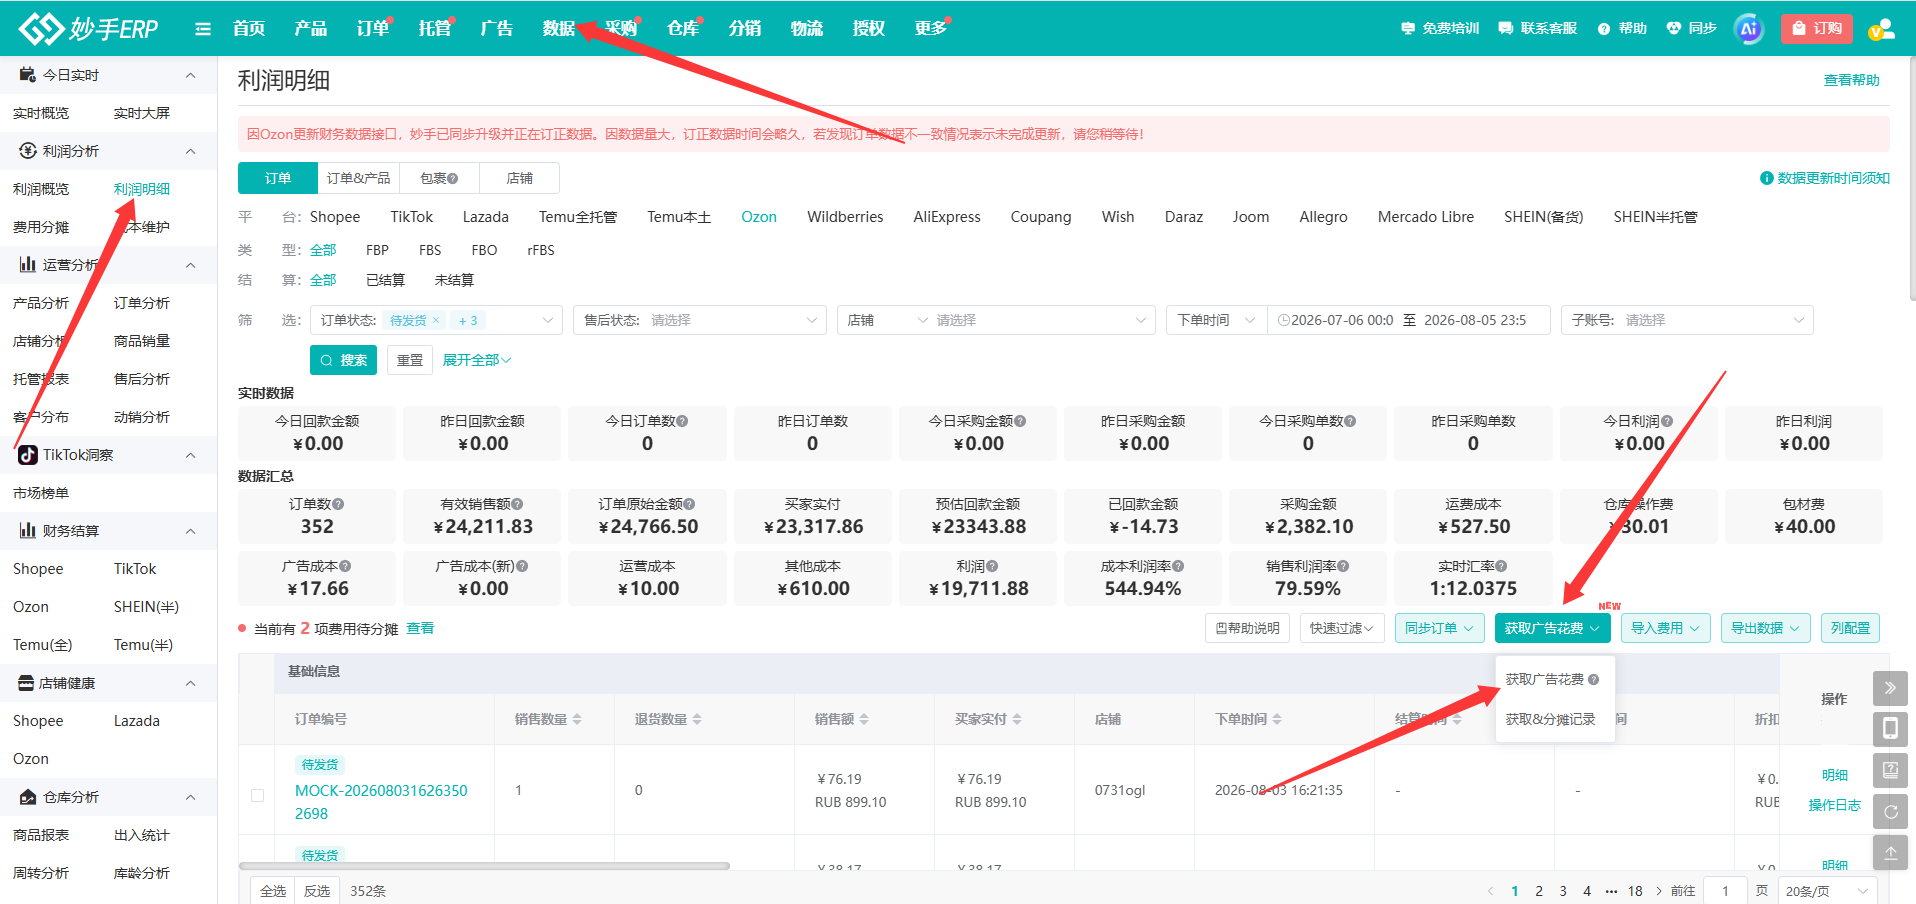1916x904 pixels.
Task: Sort table by 退货数量 column
Action: (x=697, y=719)
